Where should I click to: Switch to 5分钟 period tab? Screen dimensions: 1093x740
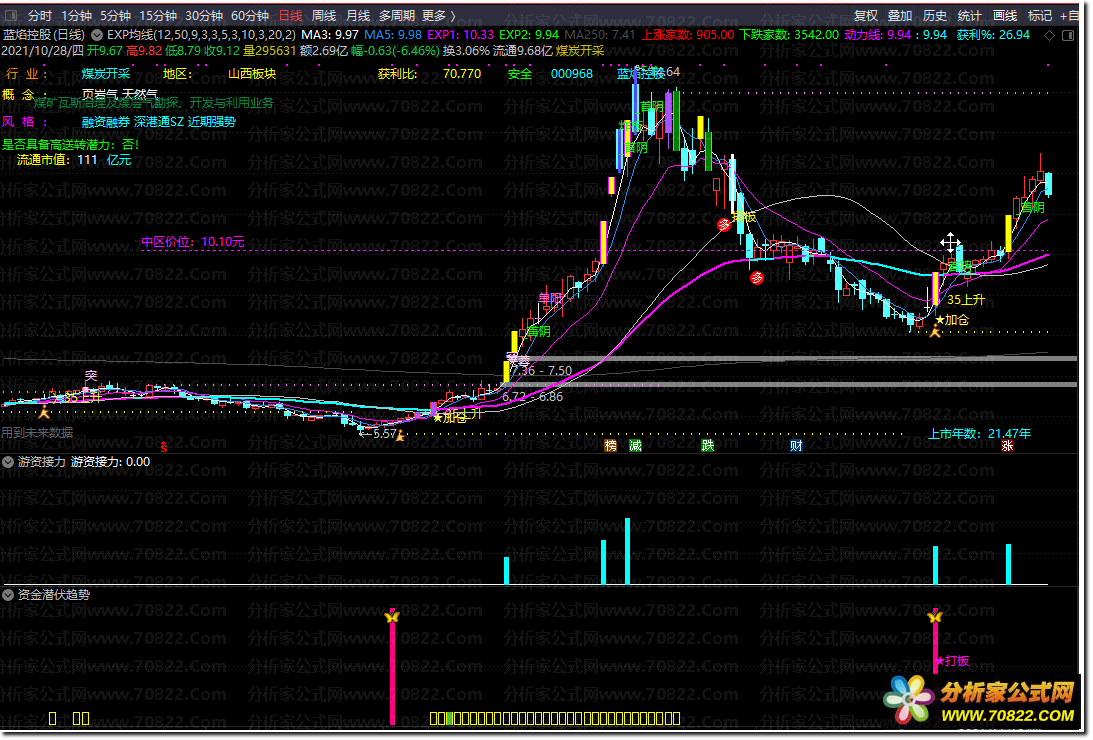(x=115, y=15)
